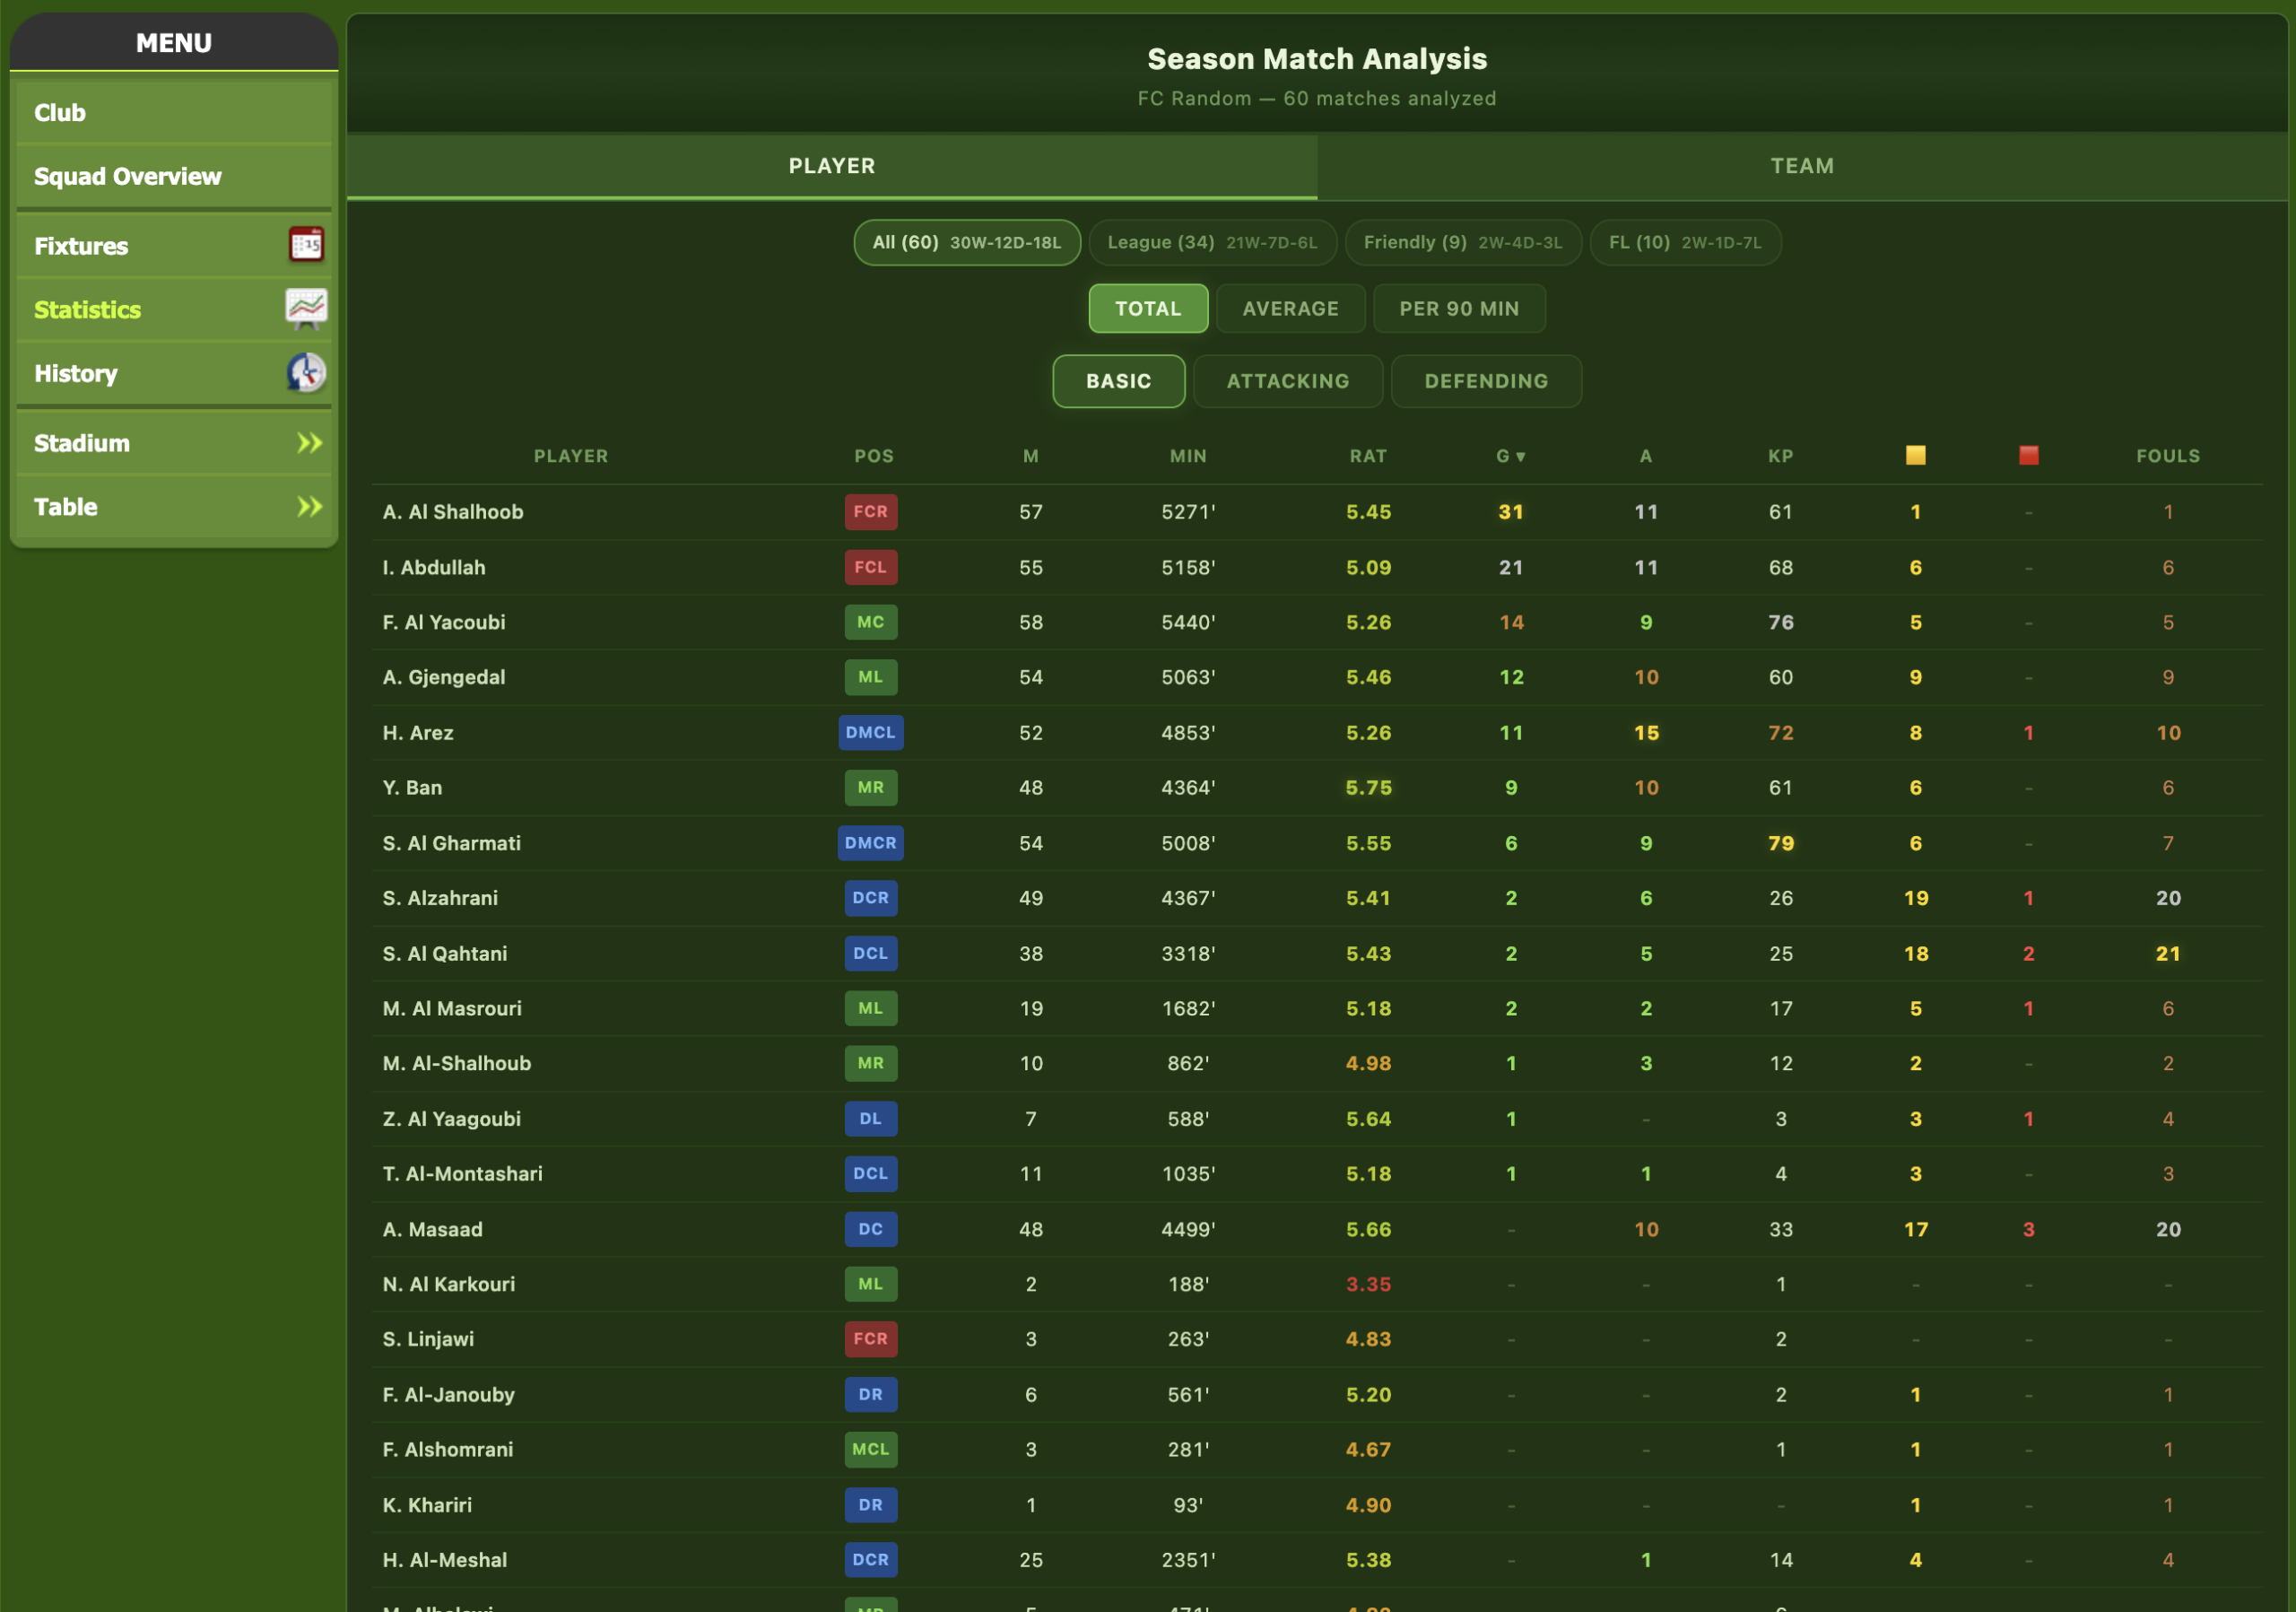Sort by FOULS column header
Screen dimensions: 2296x1612
[x=2167, y=457]
